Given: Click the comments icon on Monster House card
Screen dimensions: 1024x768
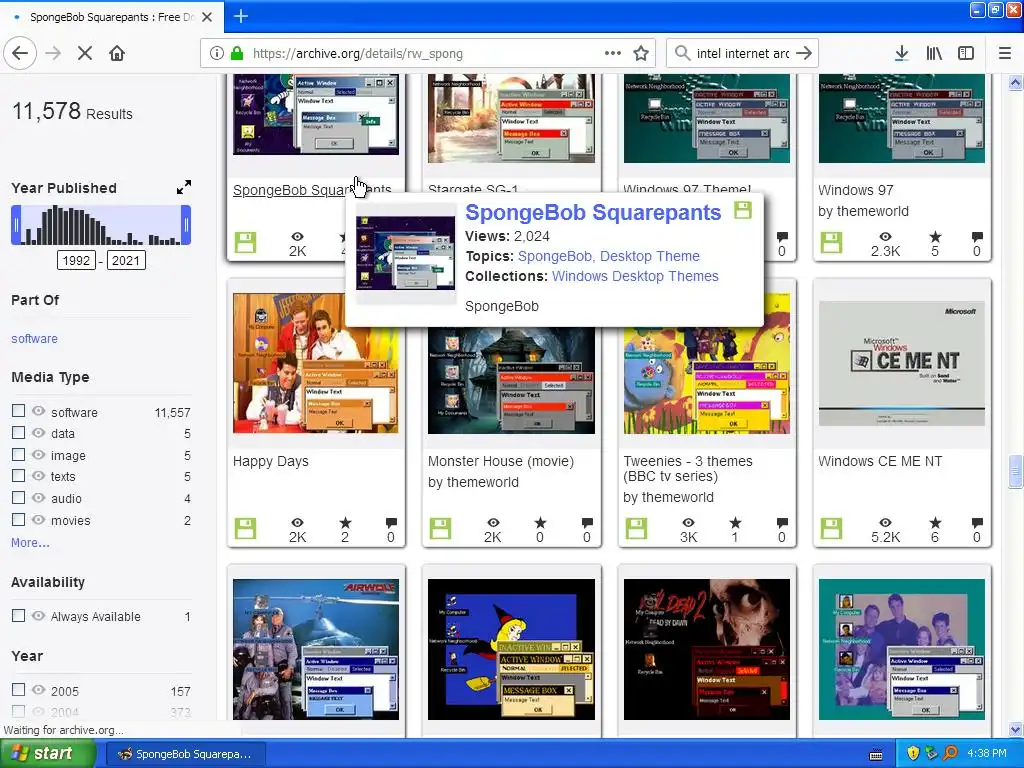Looking at the screenshot, I should tap(586, 522).
